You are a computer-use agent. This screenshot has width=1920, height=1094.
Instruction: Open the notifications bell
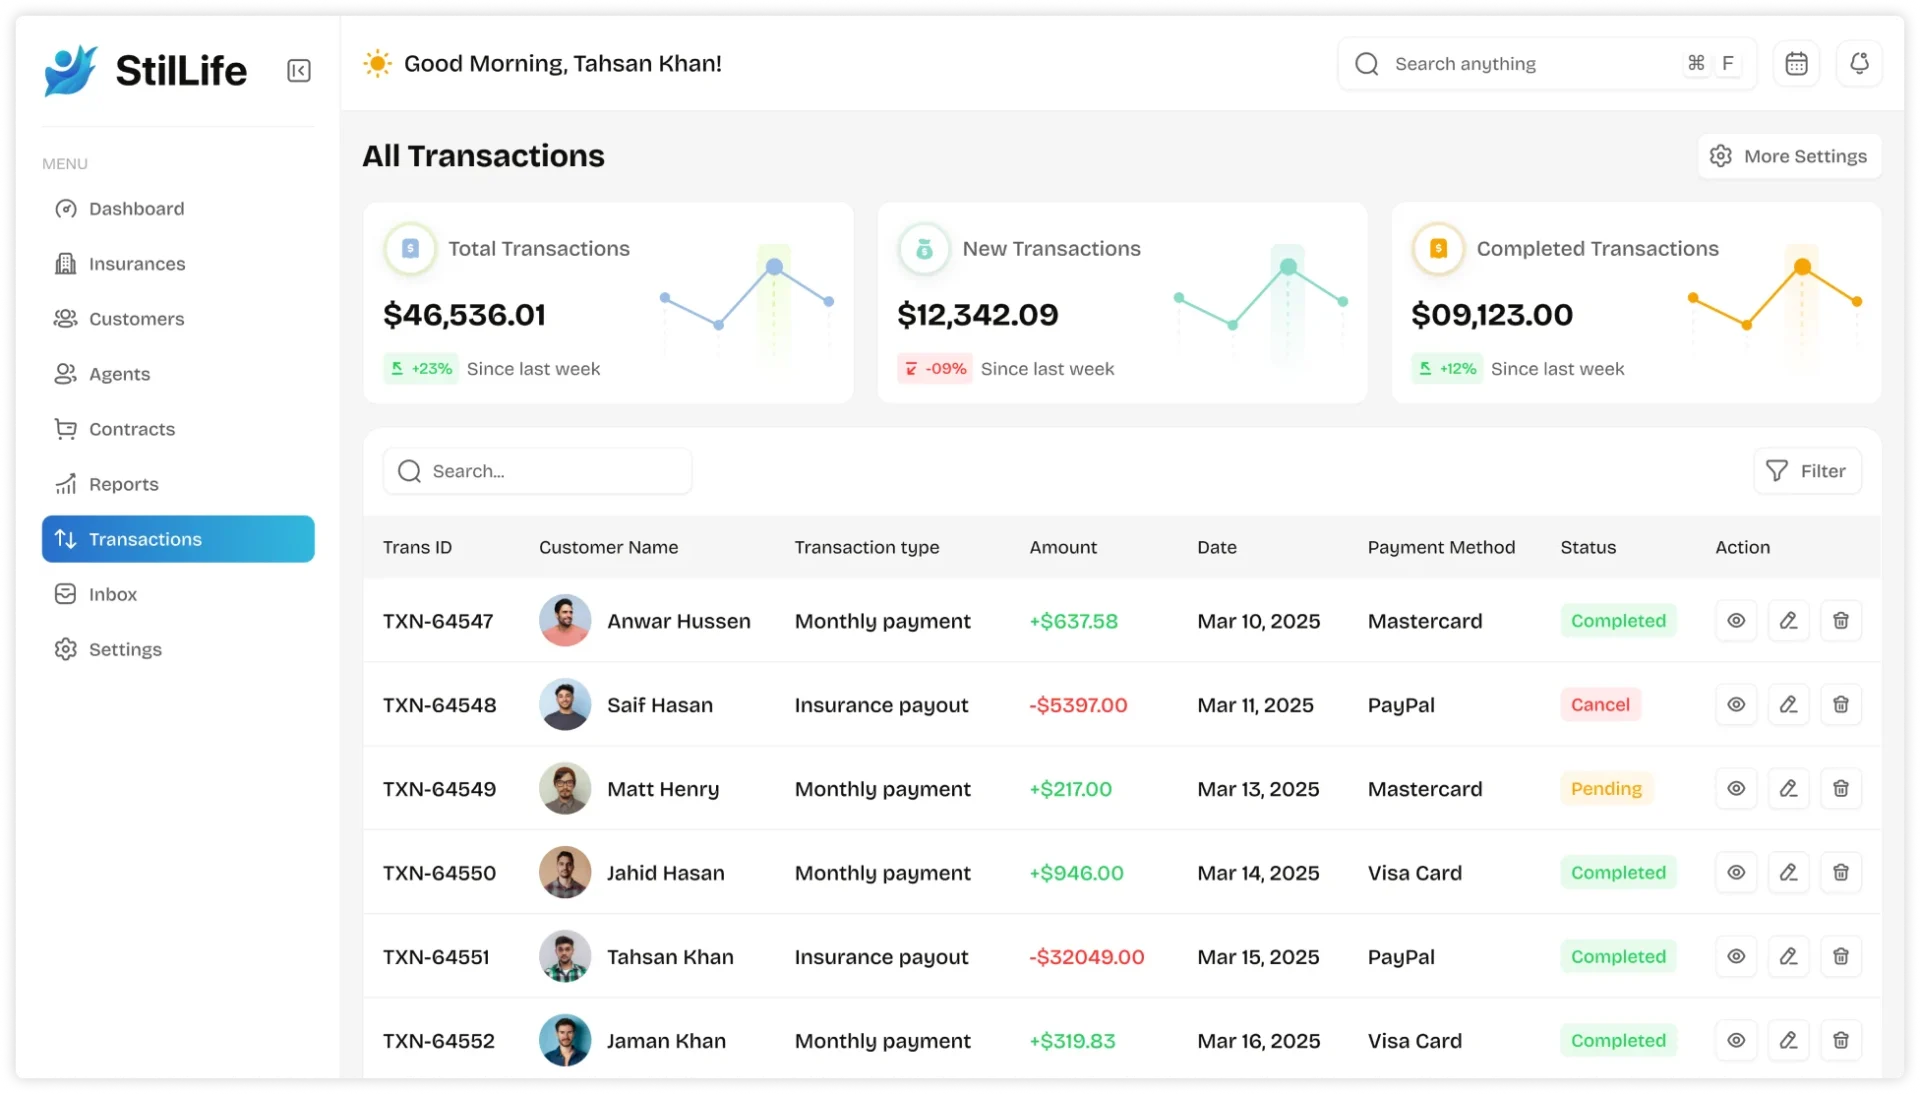pyautogui.click(x=1859, y=64)
